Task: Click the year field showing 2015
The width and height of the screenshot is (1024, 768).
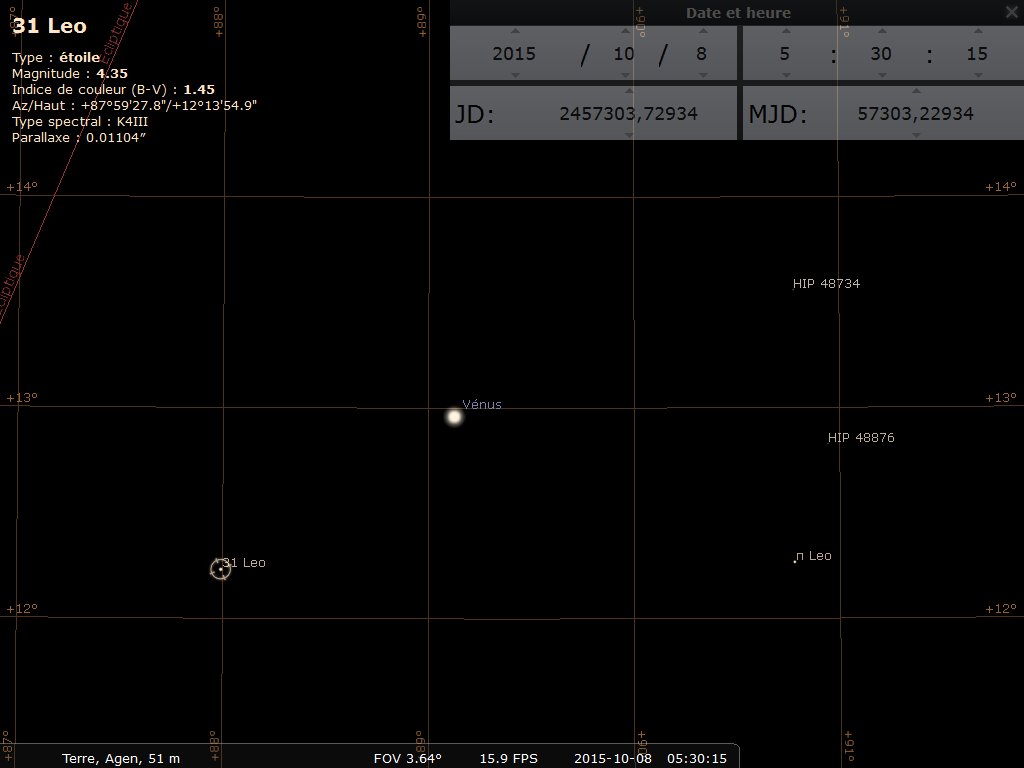Action: click(514, 54)
